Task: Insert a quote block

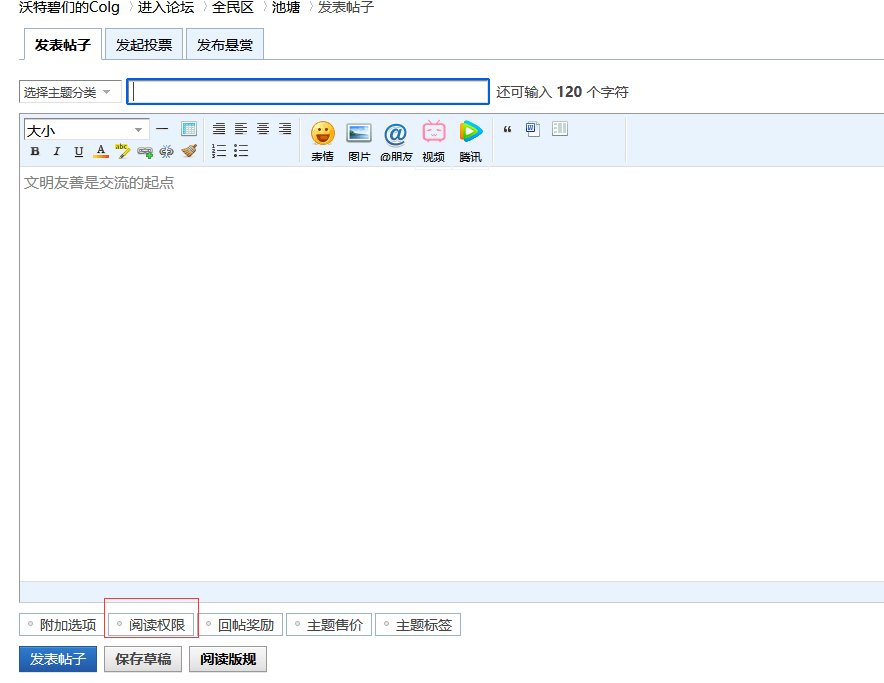Action: (507, 129)
